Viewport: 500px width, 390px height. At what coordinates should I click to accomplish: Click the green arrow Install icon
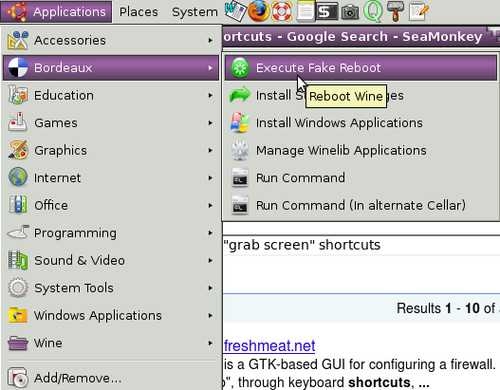point(240,95)
